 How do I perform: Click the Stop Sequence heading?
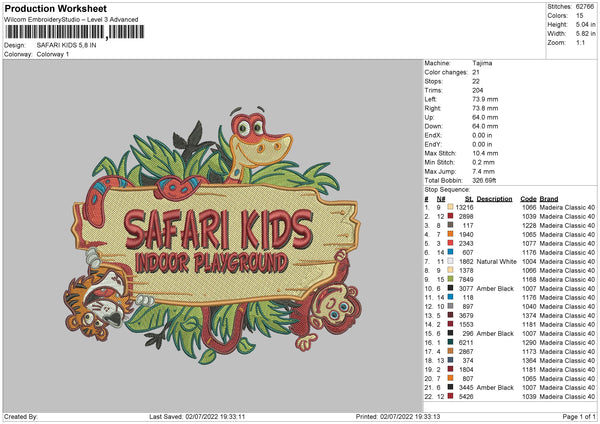tap(447, 189)
